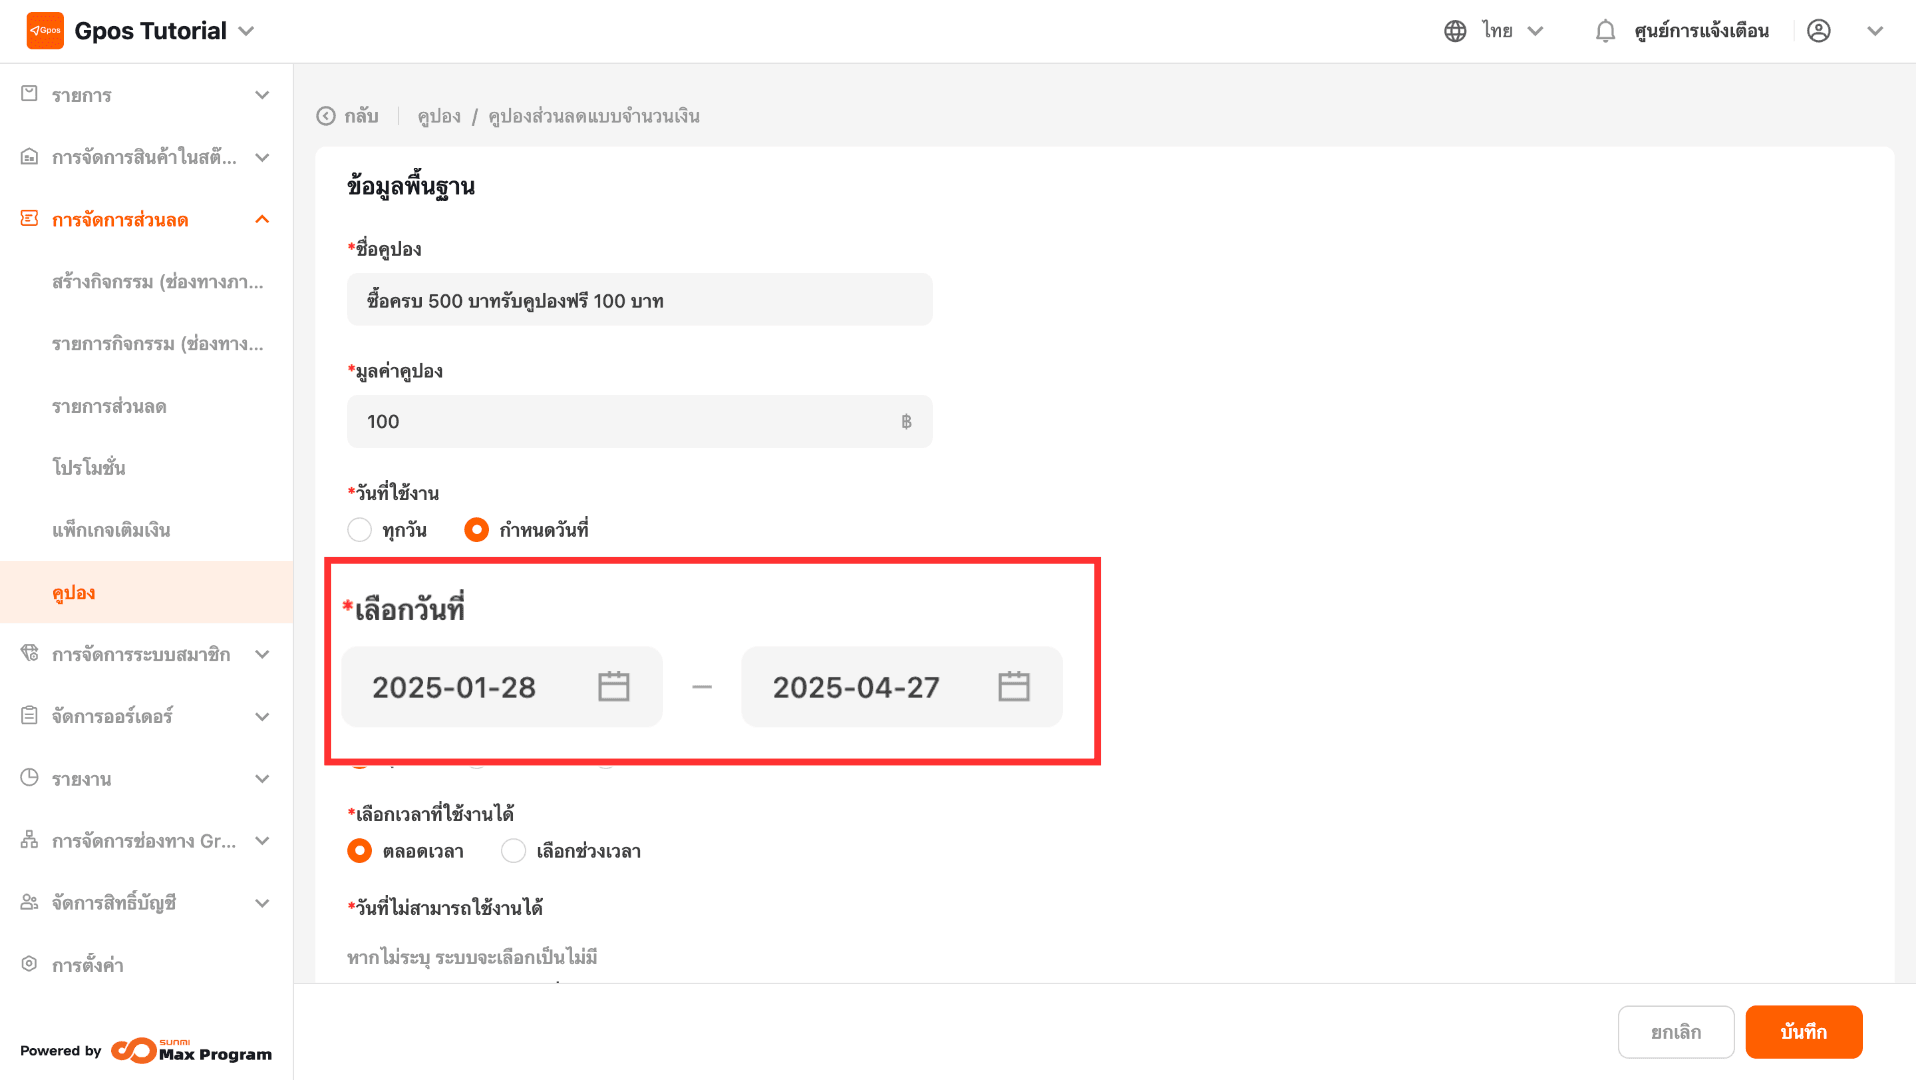This screenshot has height=1080, width=1920.
Task: Open the Gpos Tutorial store dropdown
Action: tap(246, 31)
